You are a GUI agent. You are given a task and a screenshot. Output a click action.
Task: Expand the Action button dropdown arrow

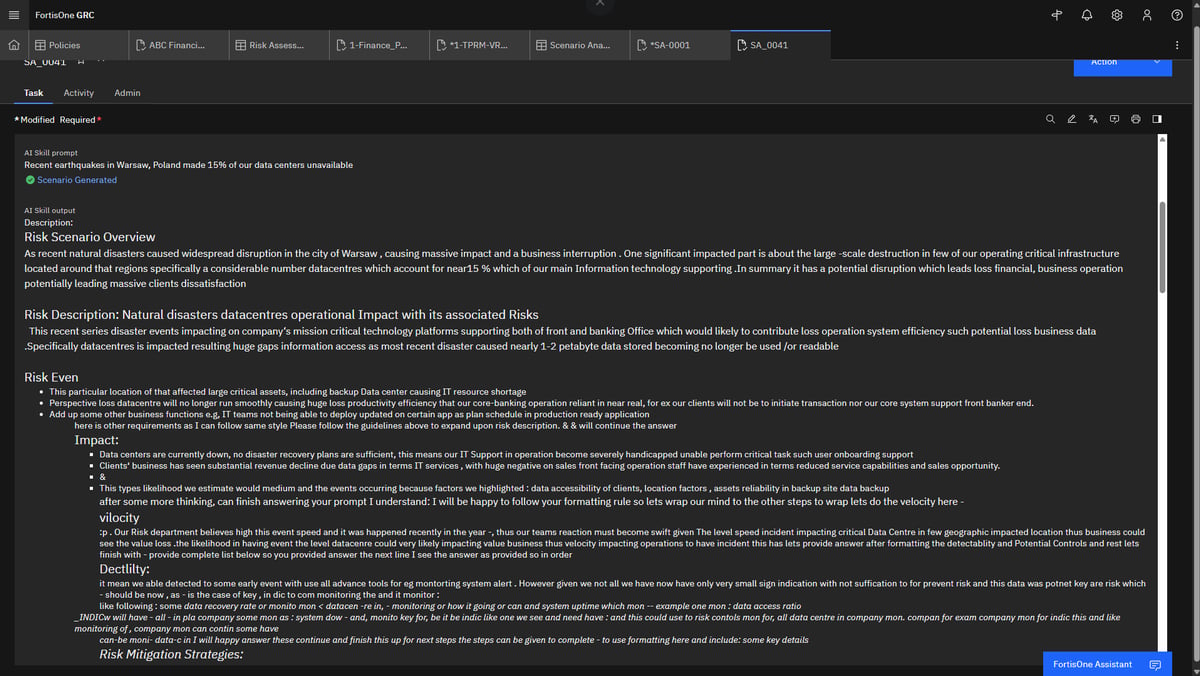1157,62
